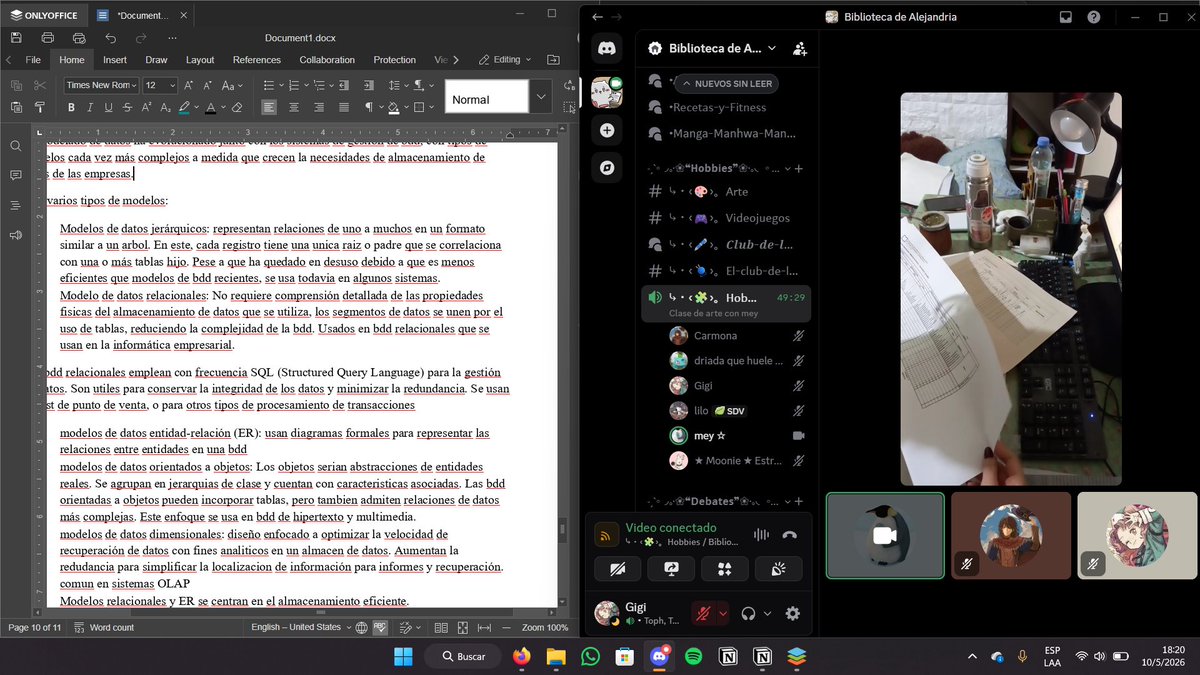The image size is (1200, 675).
Task: Click the Cut scissors icon
Action: (x=40, y=86)
